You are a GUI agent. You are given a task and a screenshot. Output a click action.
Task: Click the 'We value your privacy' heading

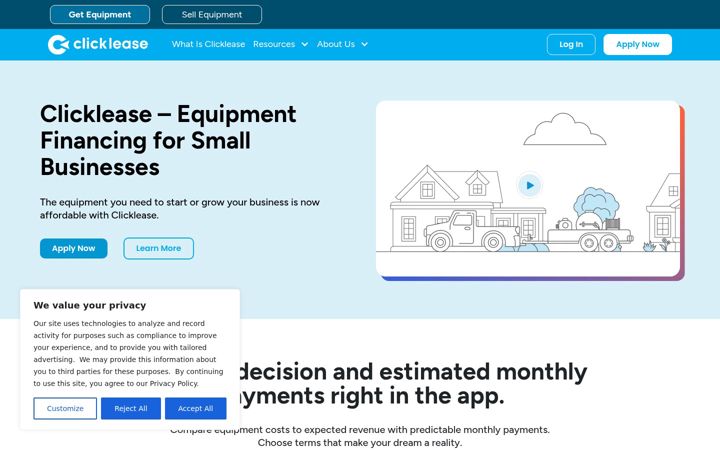[x=90, y=305]
